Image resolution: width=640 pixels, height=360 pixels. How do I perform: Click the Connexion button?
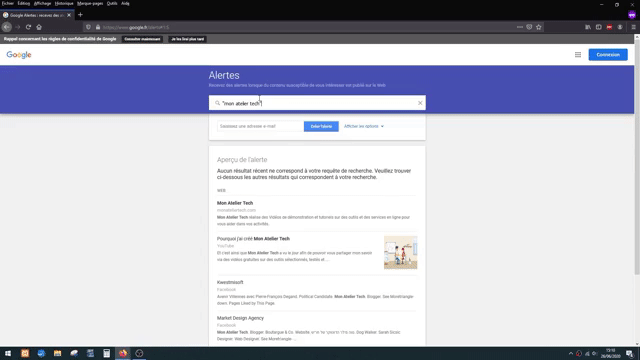(x=608, y=55)
